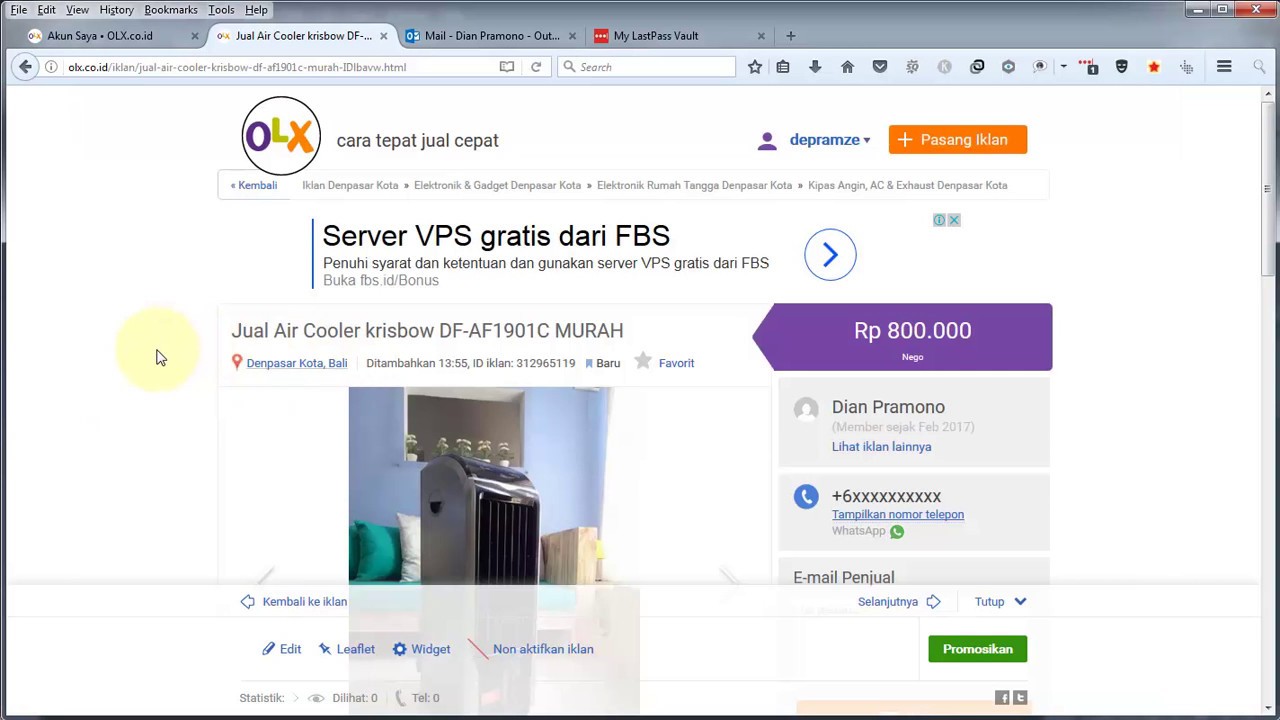
Task: Click Tampilkan nomor telepon link
Action: pyautogui.click(x=898, y=514)
